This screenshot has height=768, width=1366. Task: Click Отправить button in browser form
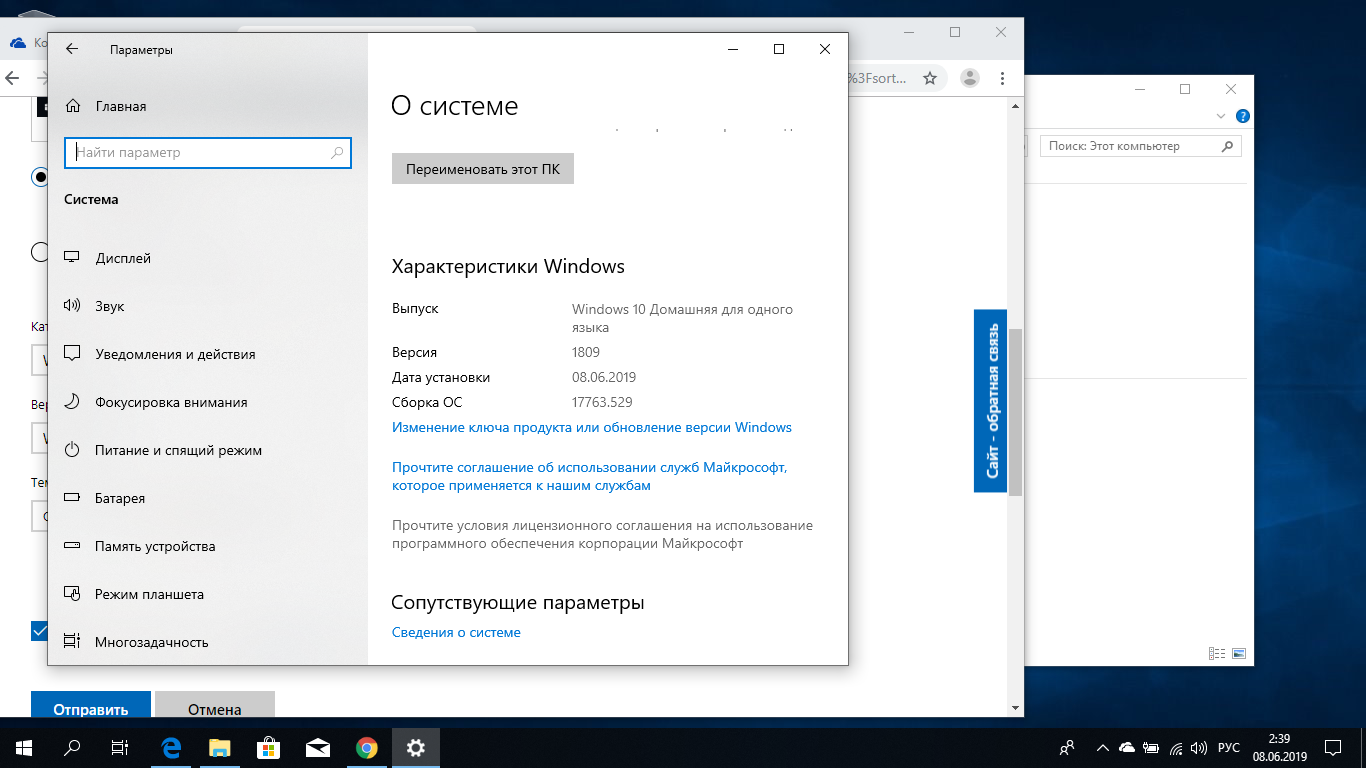click(x=91, y=706)
